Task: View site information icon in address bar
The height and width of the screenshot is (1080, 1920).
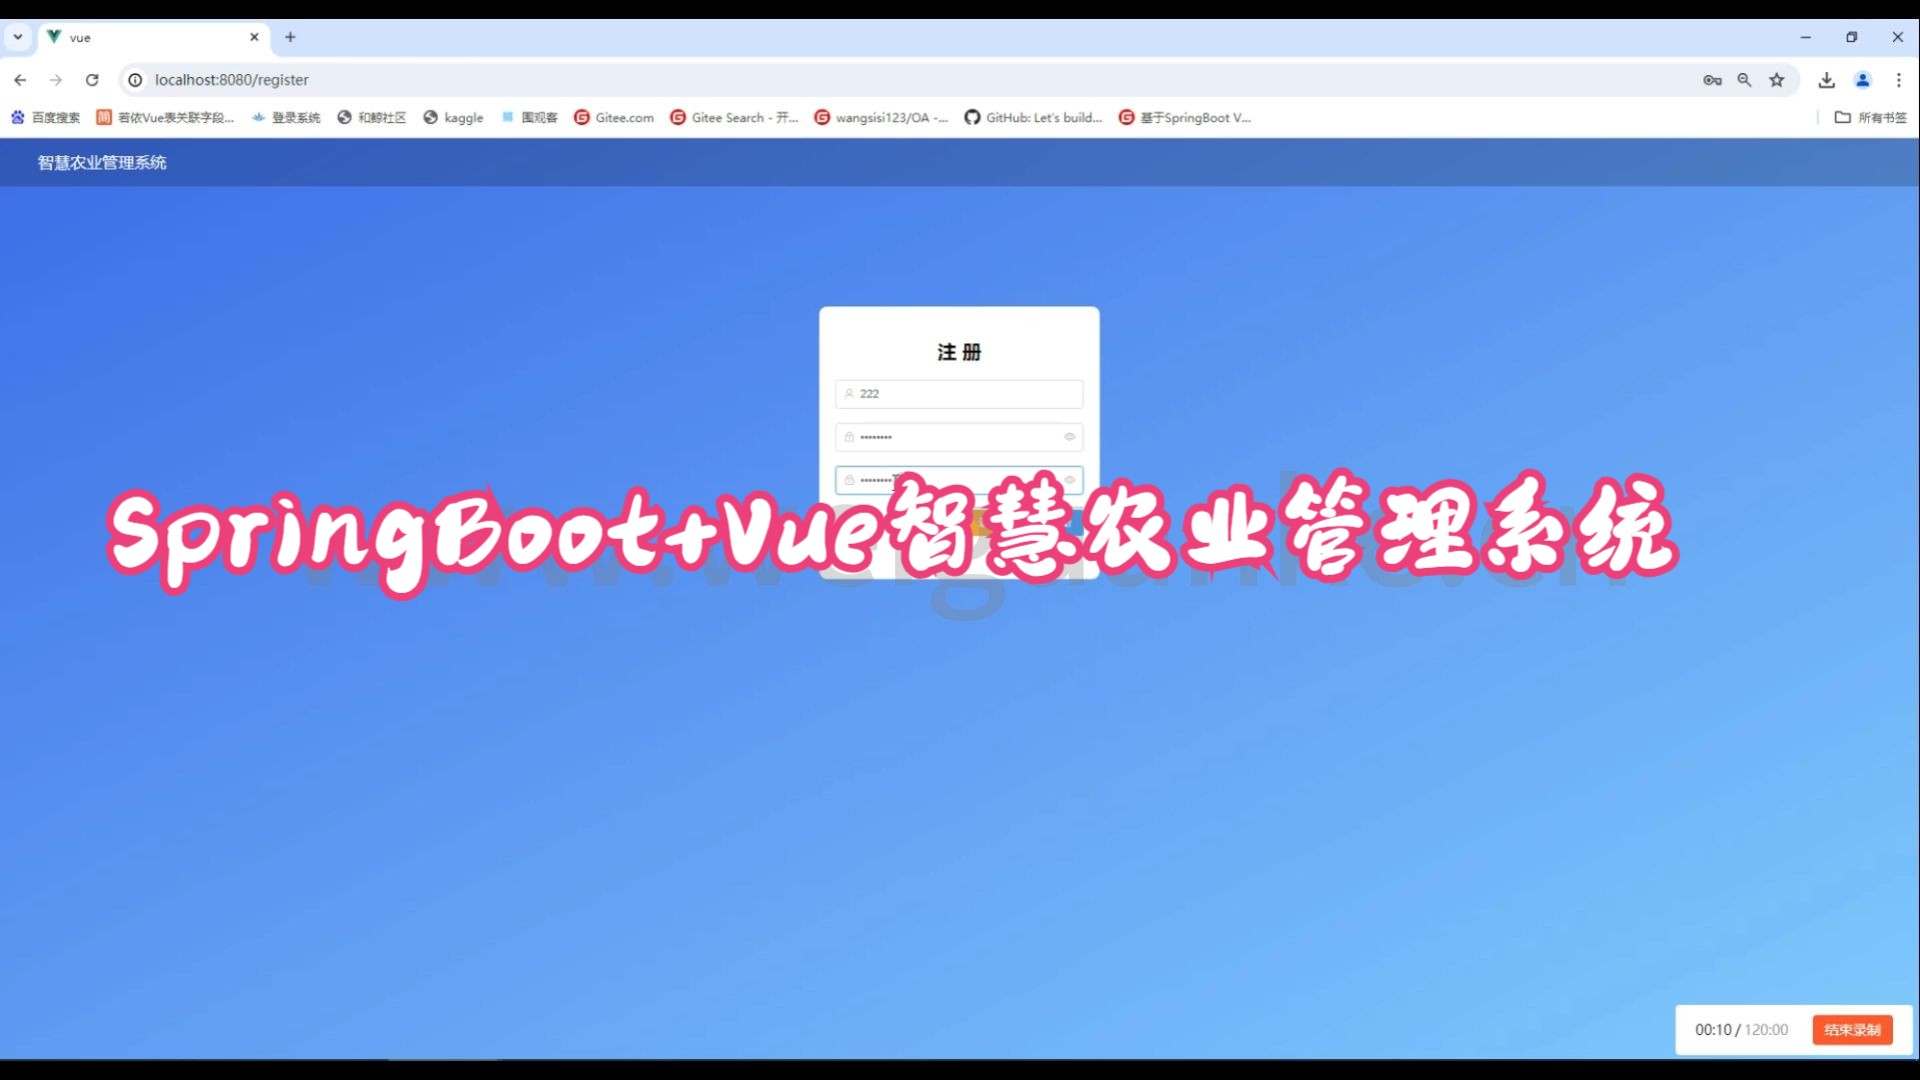Action: click(135, 80)
